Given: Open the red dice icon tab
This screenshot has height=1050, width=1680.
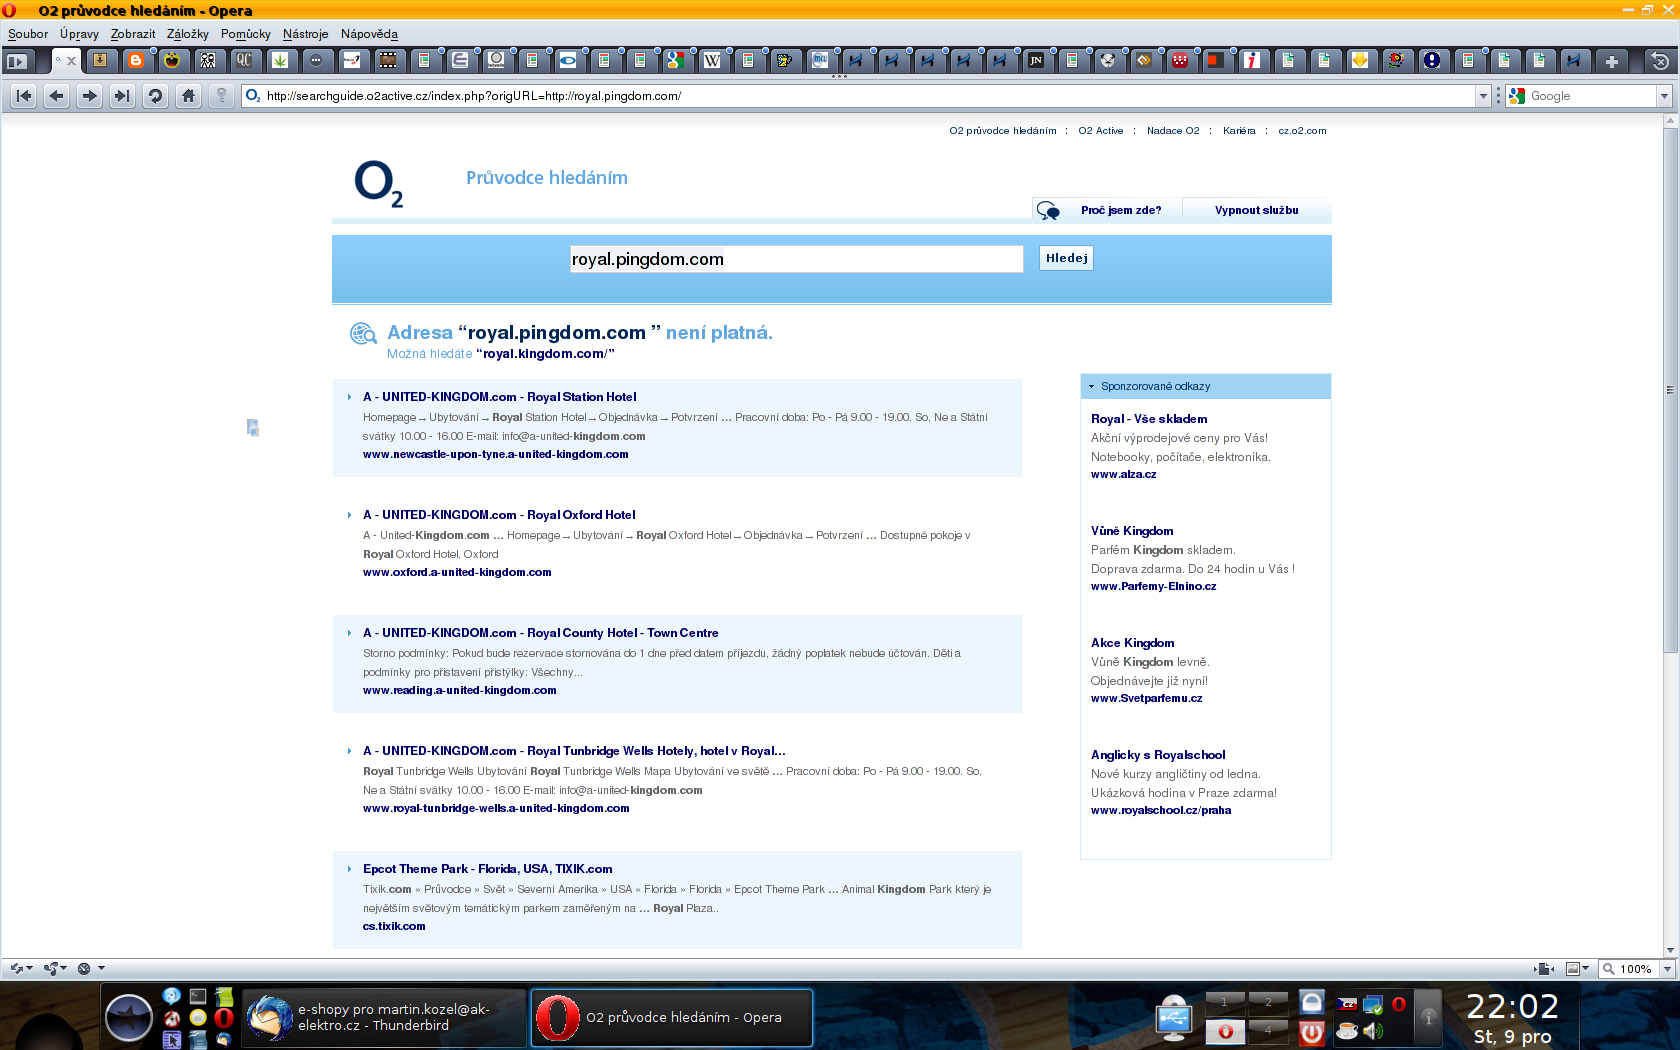Looking at the screenshot, I should pos(1180,61).
